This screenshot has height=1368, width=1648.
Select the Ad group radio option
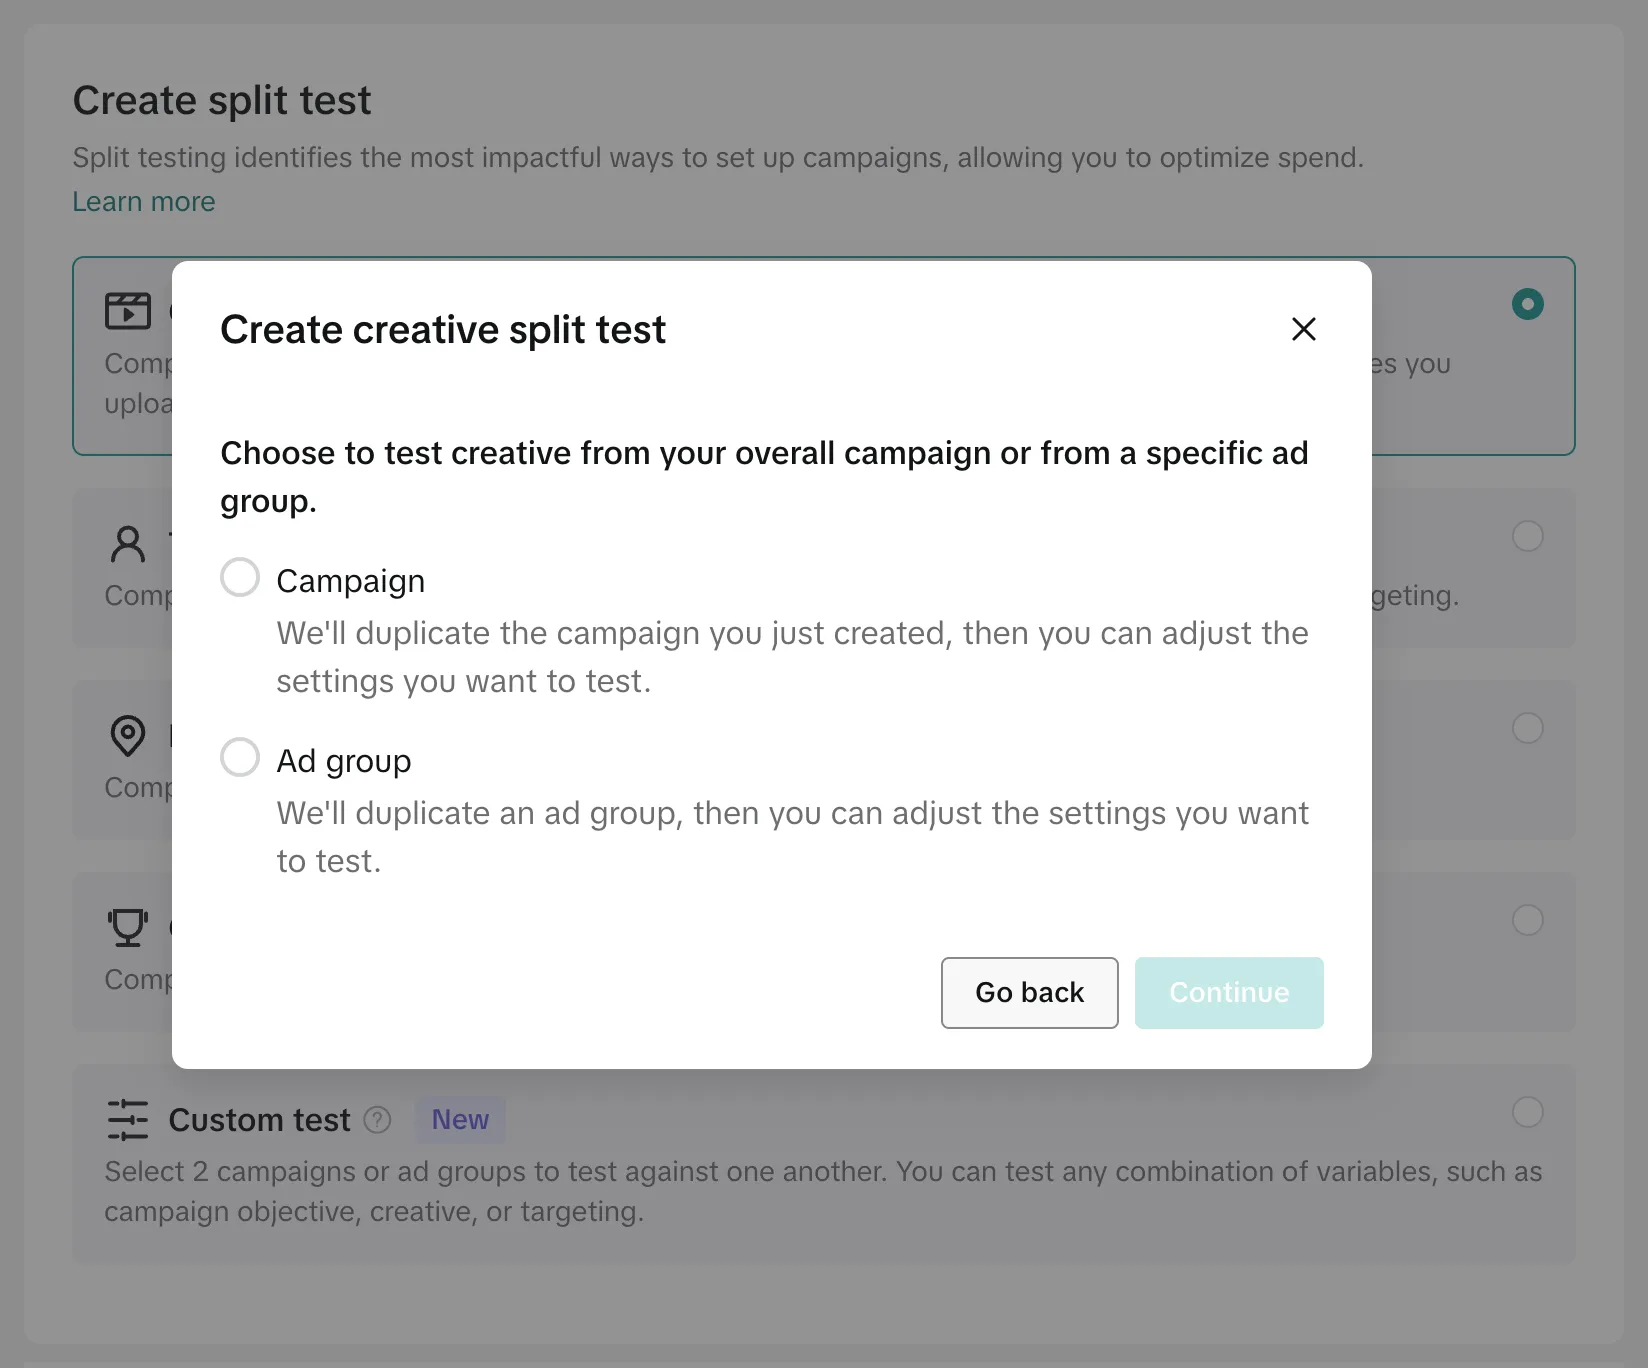[x=240, y=757]
